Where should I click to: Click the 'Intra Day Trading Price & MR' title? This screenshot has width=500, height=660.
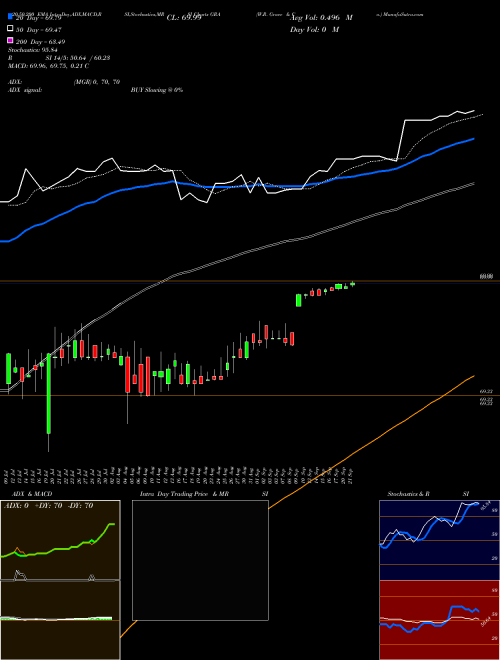(x=184, y=494)
